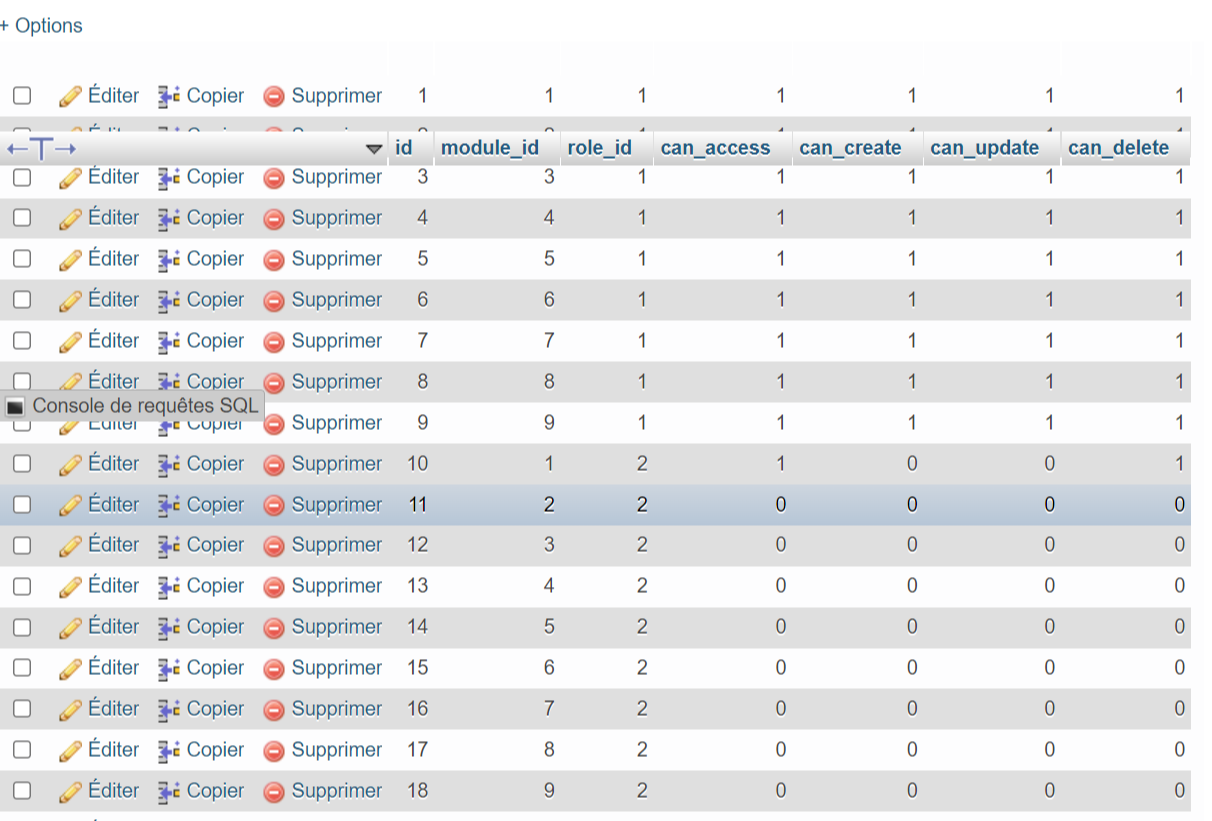Image resolution: width=1212 pixels, height=821 pixels.
Task: Click can_access value 1 in row id 10
Action: click(x=781, y=464)
